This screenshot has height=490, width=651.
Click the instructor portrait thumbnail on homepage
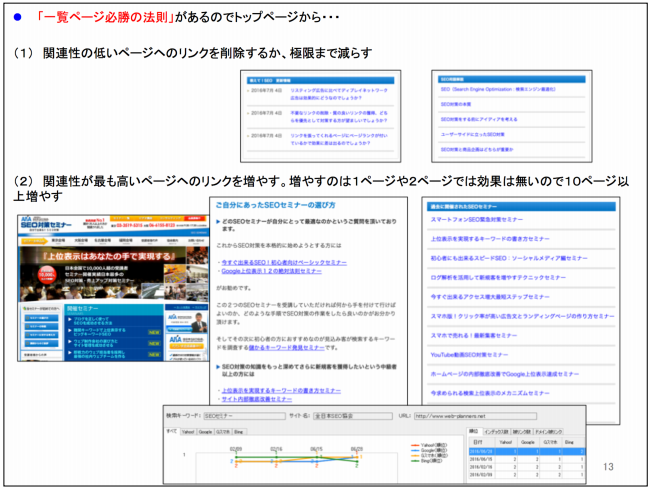point(198,323)
